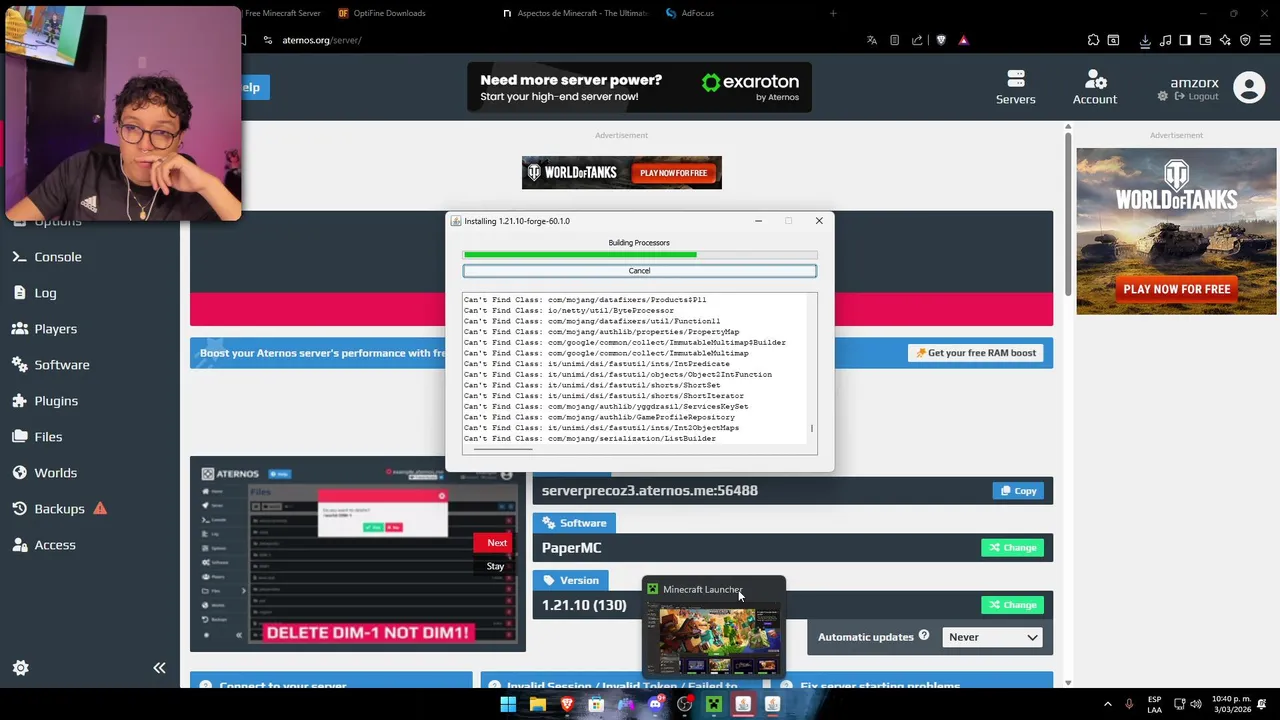Open Leo AI sparkle icon

1225,40
